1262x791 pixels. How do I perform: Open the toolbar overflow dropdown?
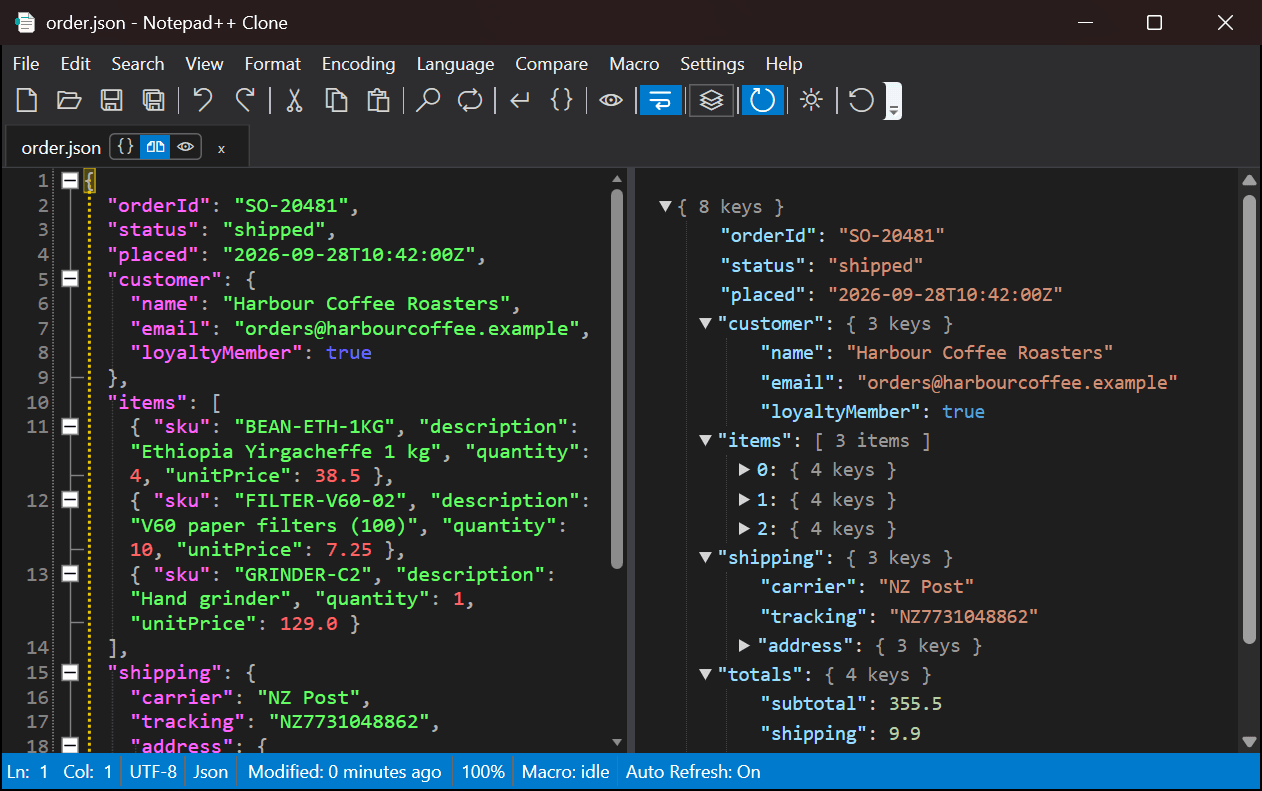pyautogui.click(x=894, y=101)
